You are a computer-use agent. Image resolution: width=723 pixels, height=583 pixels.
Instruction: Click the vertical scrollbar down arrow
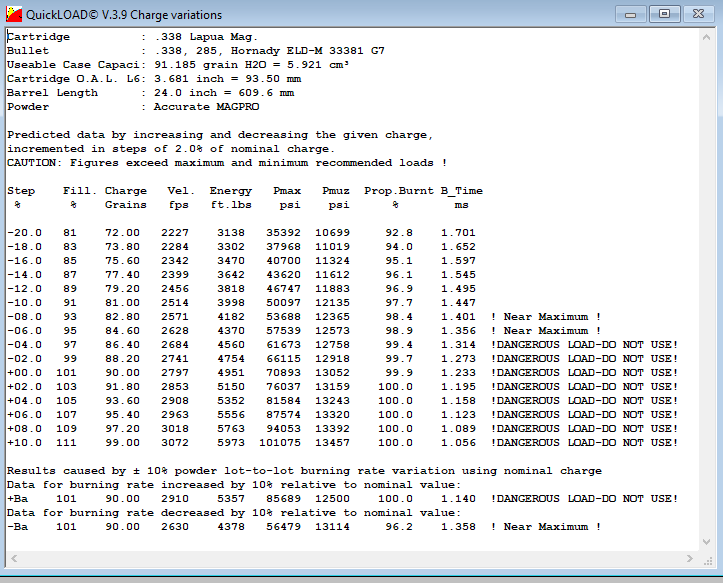706,542
